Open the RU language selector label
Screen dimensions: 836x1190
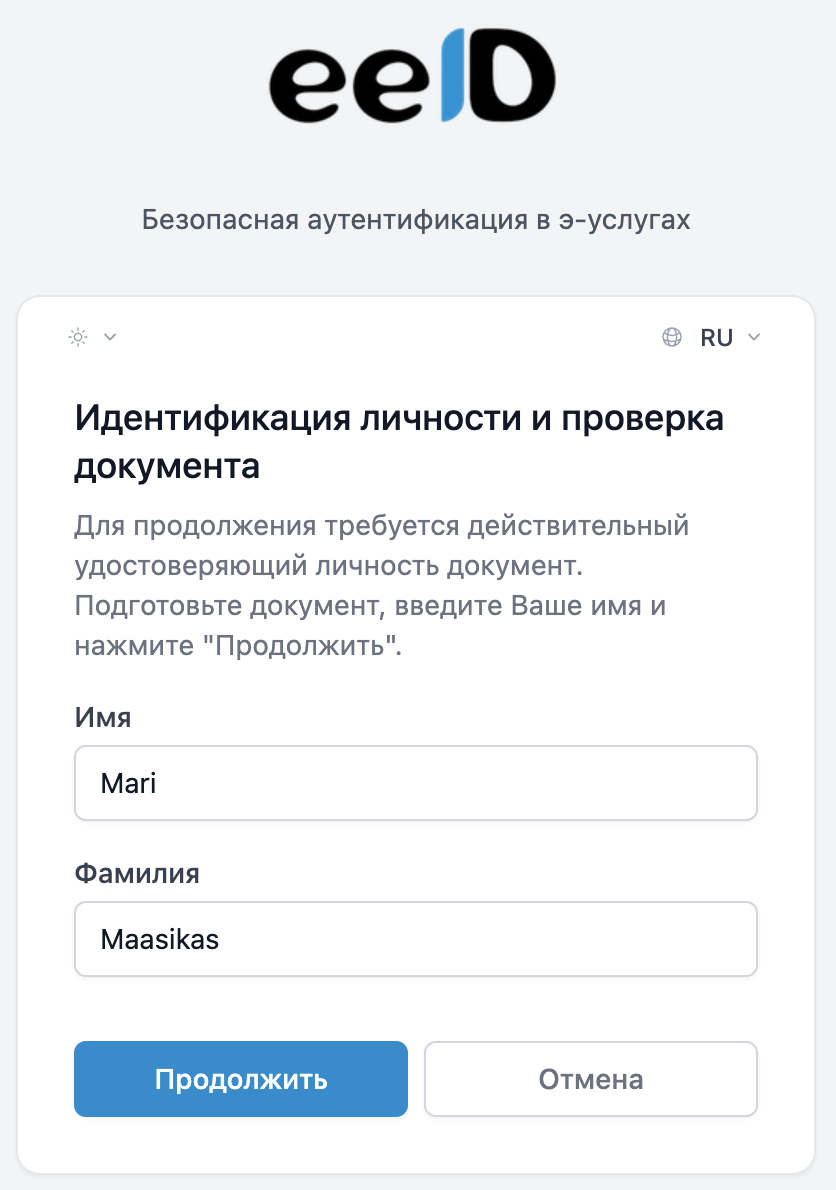coord(716,338)
